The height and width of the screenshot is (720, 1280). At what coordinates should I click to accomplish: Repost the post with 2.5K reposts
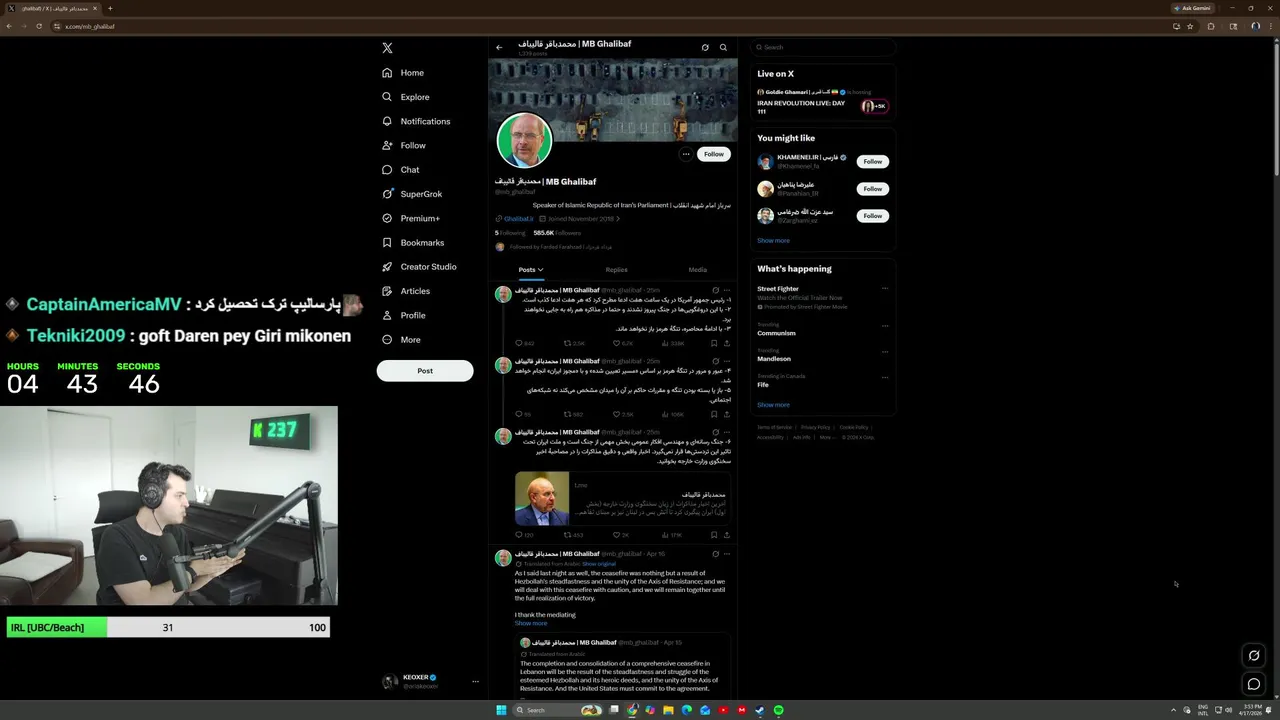click(x=568, y=343)
